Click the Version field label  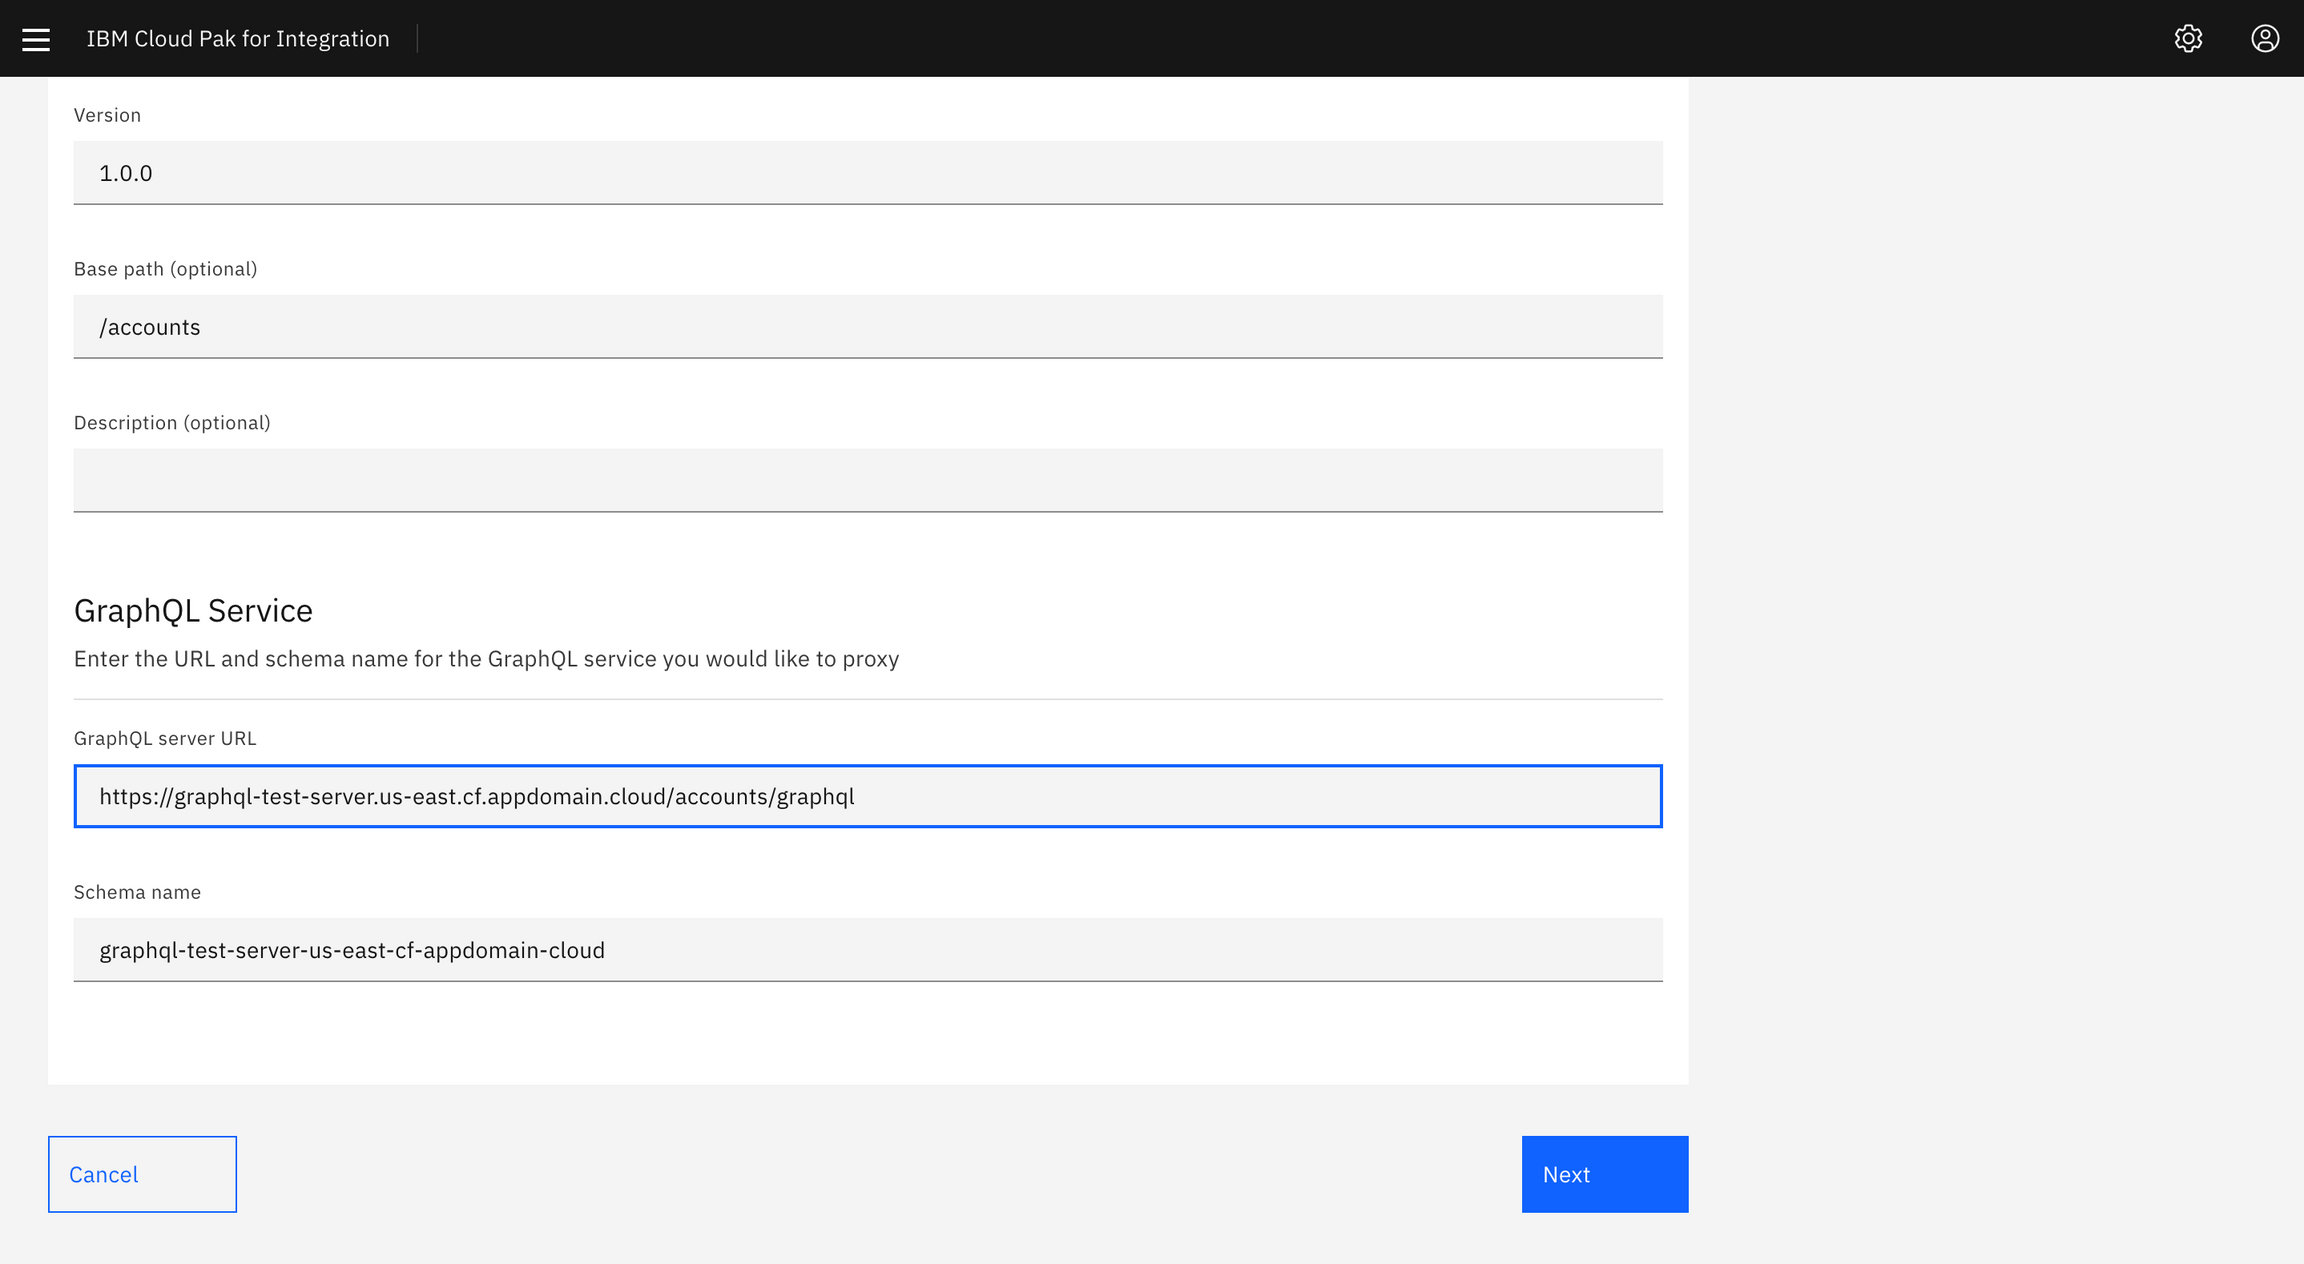(107, 115)
